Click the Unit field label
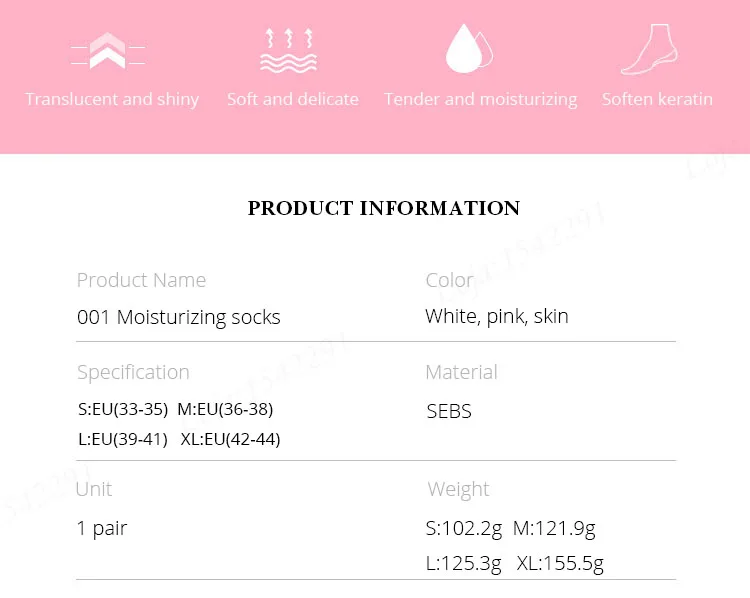This screenshot has height=598, width=750. tap(94, 489)
